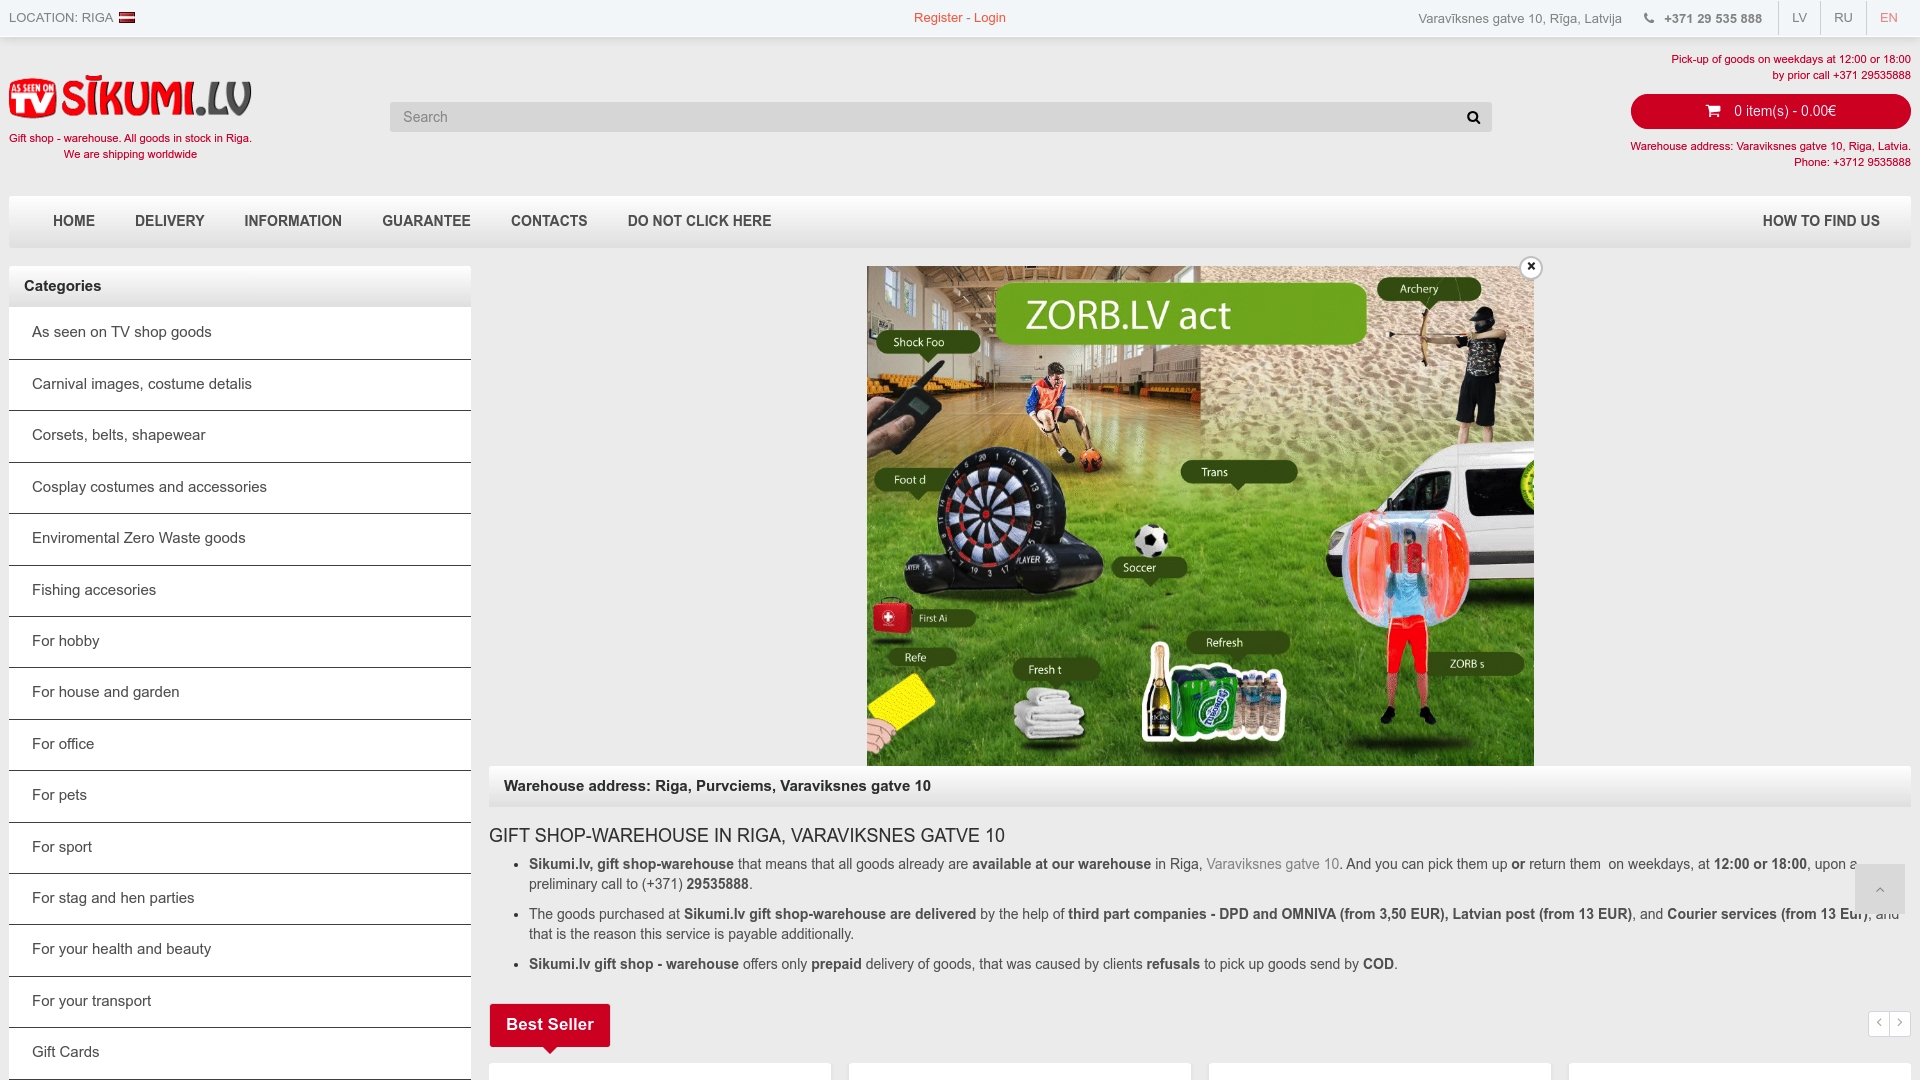Click the Register link
1920x1080 pixels.
coord(938,18)
